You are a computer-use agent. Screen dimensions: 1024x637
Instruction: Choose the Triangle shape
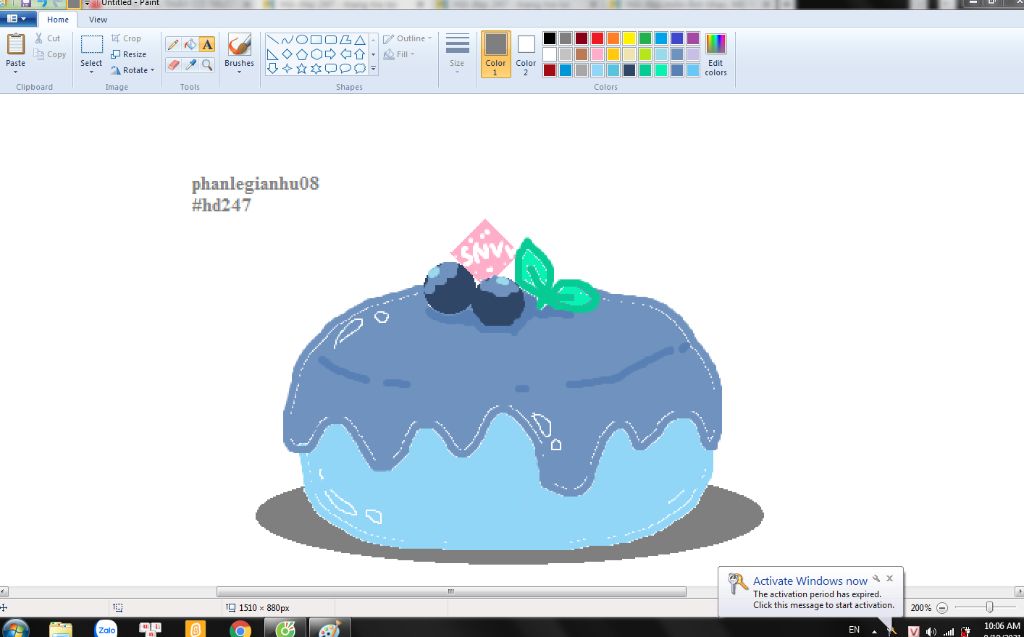(359, 39)
